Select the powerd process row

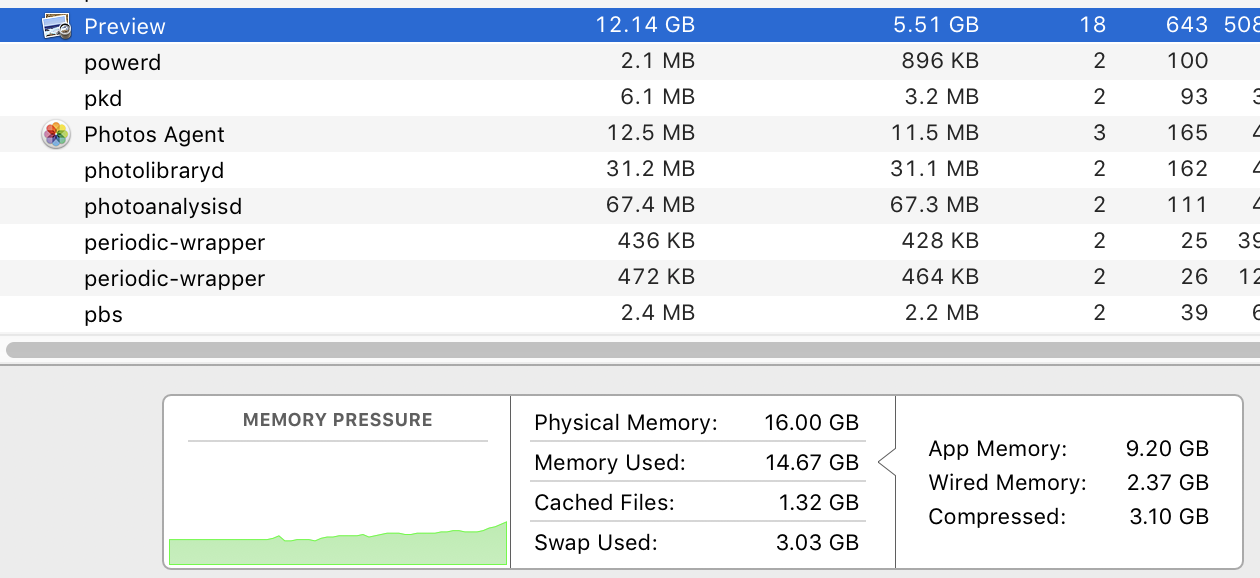pos(630,62)
